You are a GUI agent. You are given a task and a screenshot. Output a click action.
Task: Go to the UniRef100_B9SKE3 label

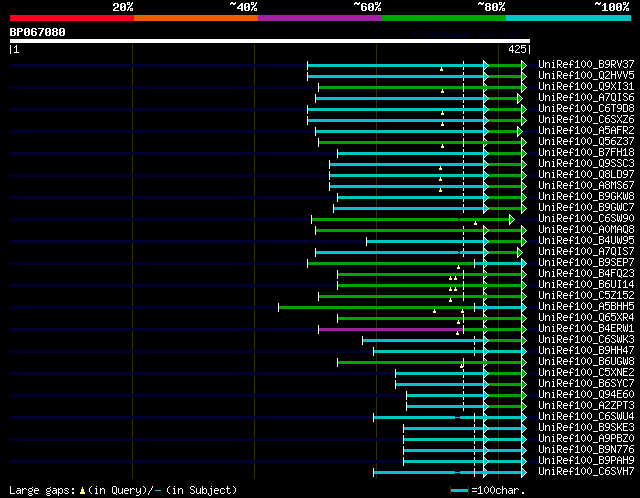586,428
